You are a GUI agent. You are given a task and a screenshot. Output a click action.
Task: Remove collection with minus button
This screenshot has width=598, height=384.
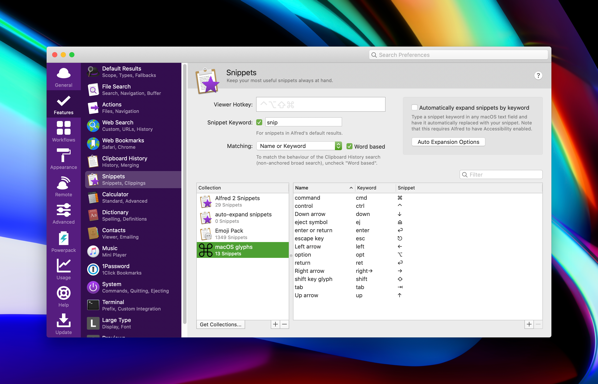click(x=284, y=325)
